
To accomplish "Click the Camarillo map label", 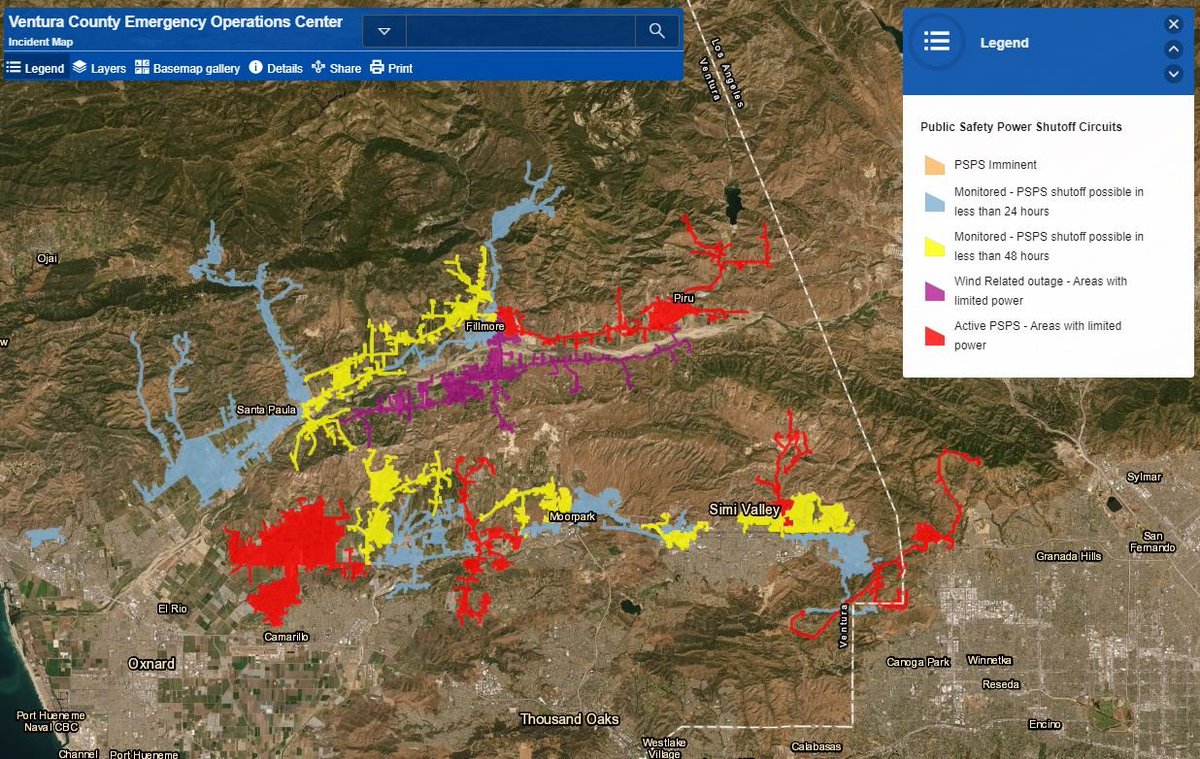I will [x=287, y=637].
